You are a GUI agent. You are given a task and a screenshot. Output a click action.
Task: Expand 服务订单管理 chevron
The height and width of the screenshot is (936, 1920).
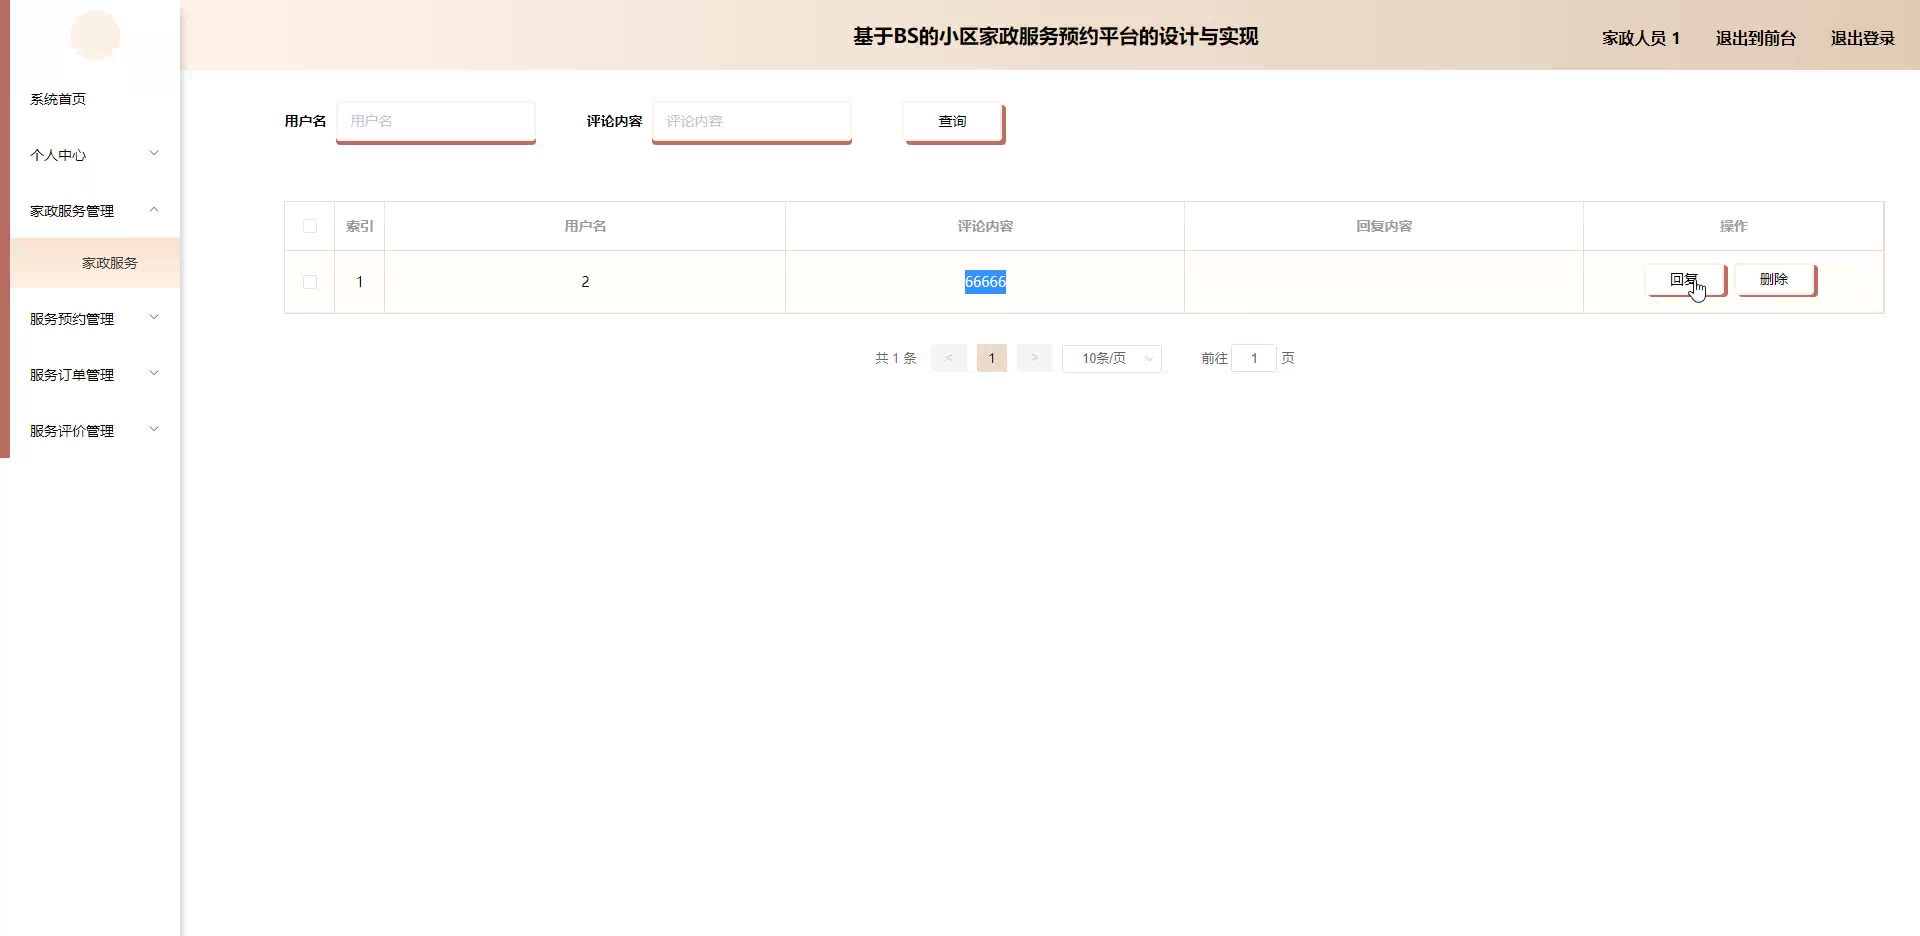tap(154, 373)
